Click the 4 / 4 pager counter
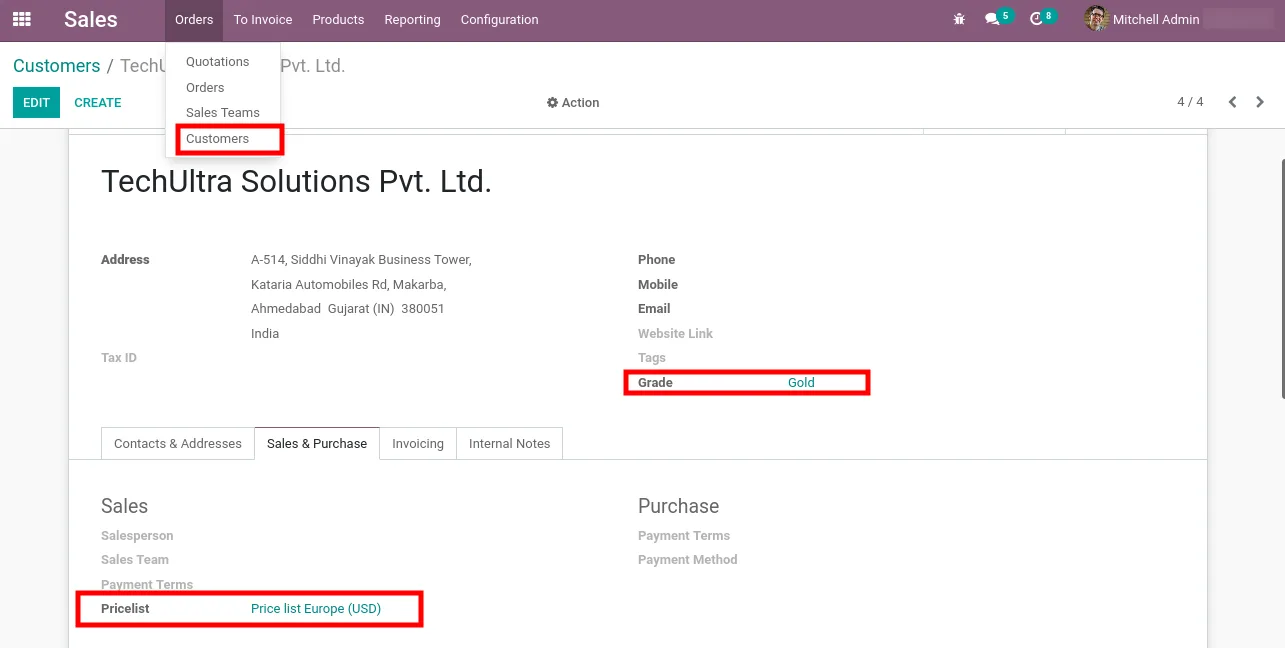 (x=1190, y=102)
